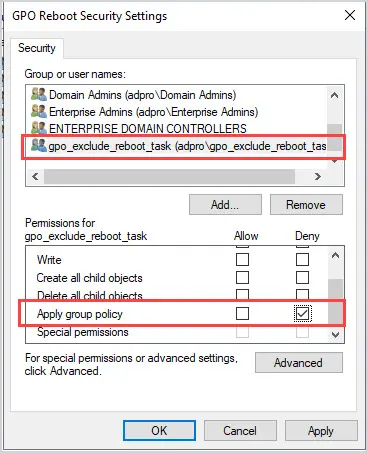Select the Enterprise Admins group icon
The width and height of the screenshot is (368, 453).
click(39, 111)
